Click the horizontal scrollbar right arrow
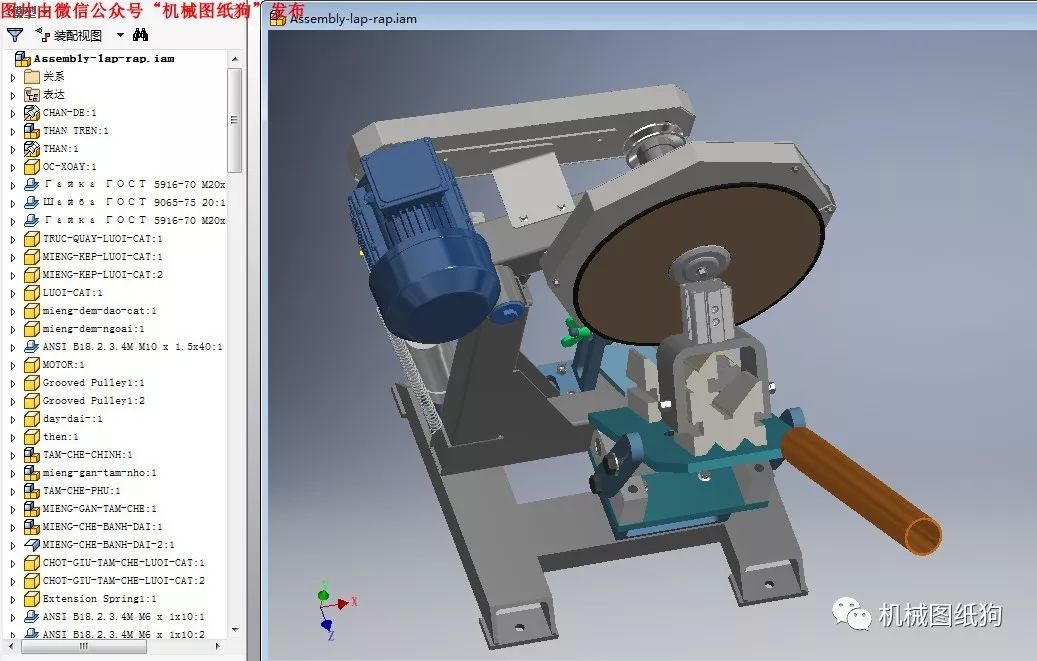The image size is (1037, 661). tap(218, 646)
